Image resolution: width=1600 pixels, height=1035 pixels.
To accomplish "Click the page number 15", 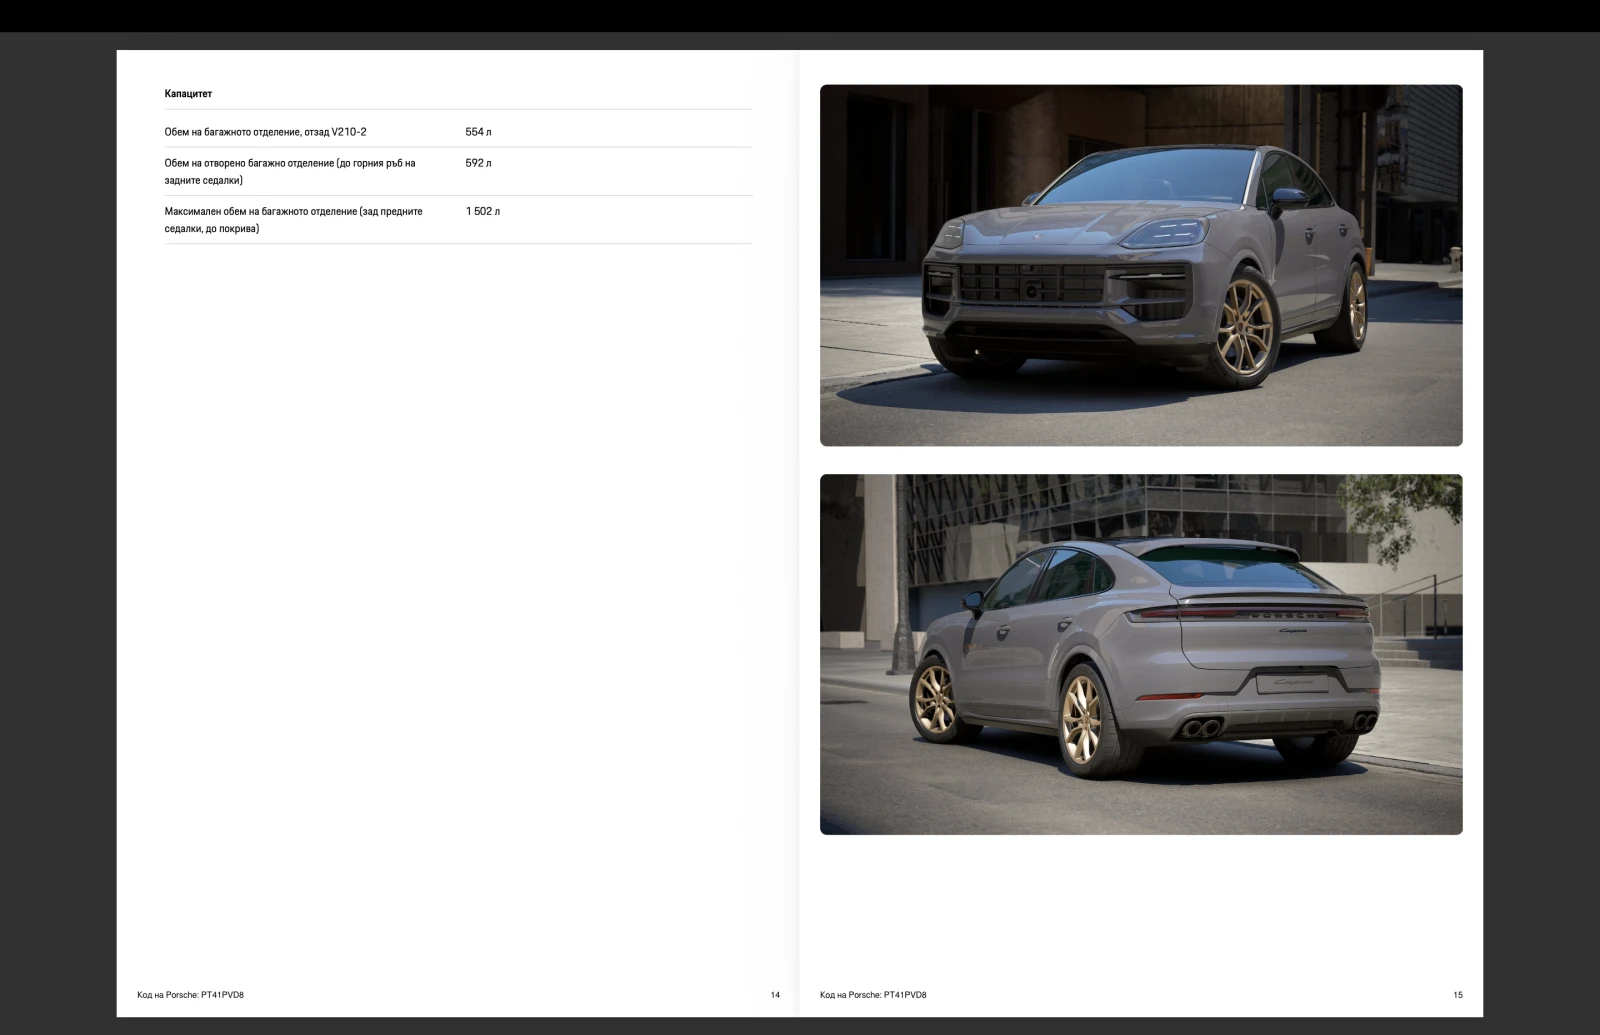I will coord(1458,995).
